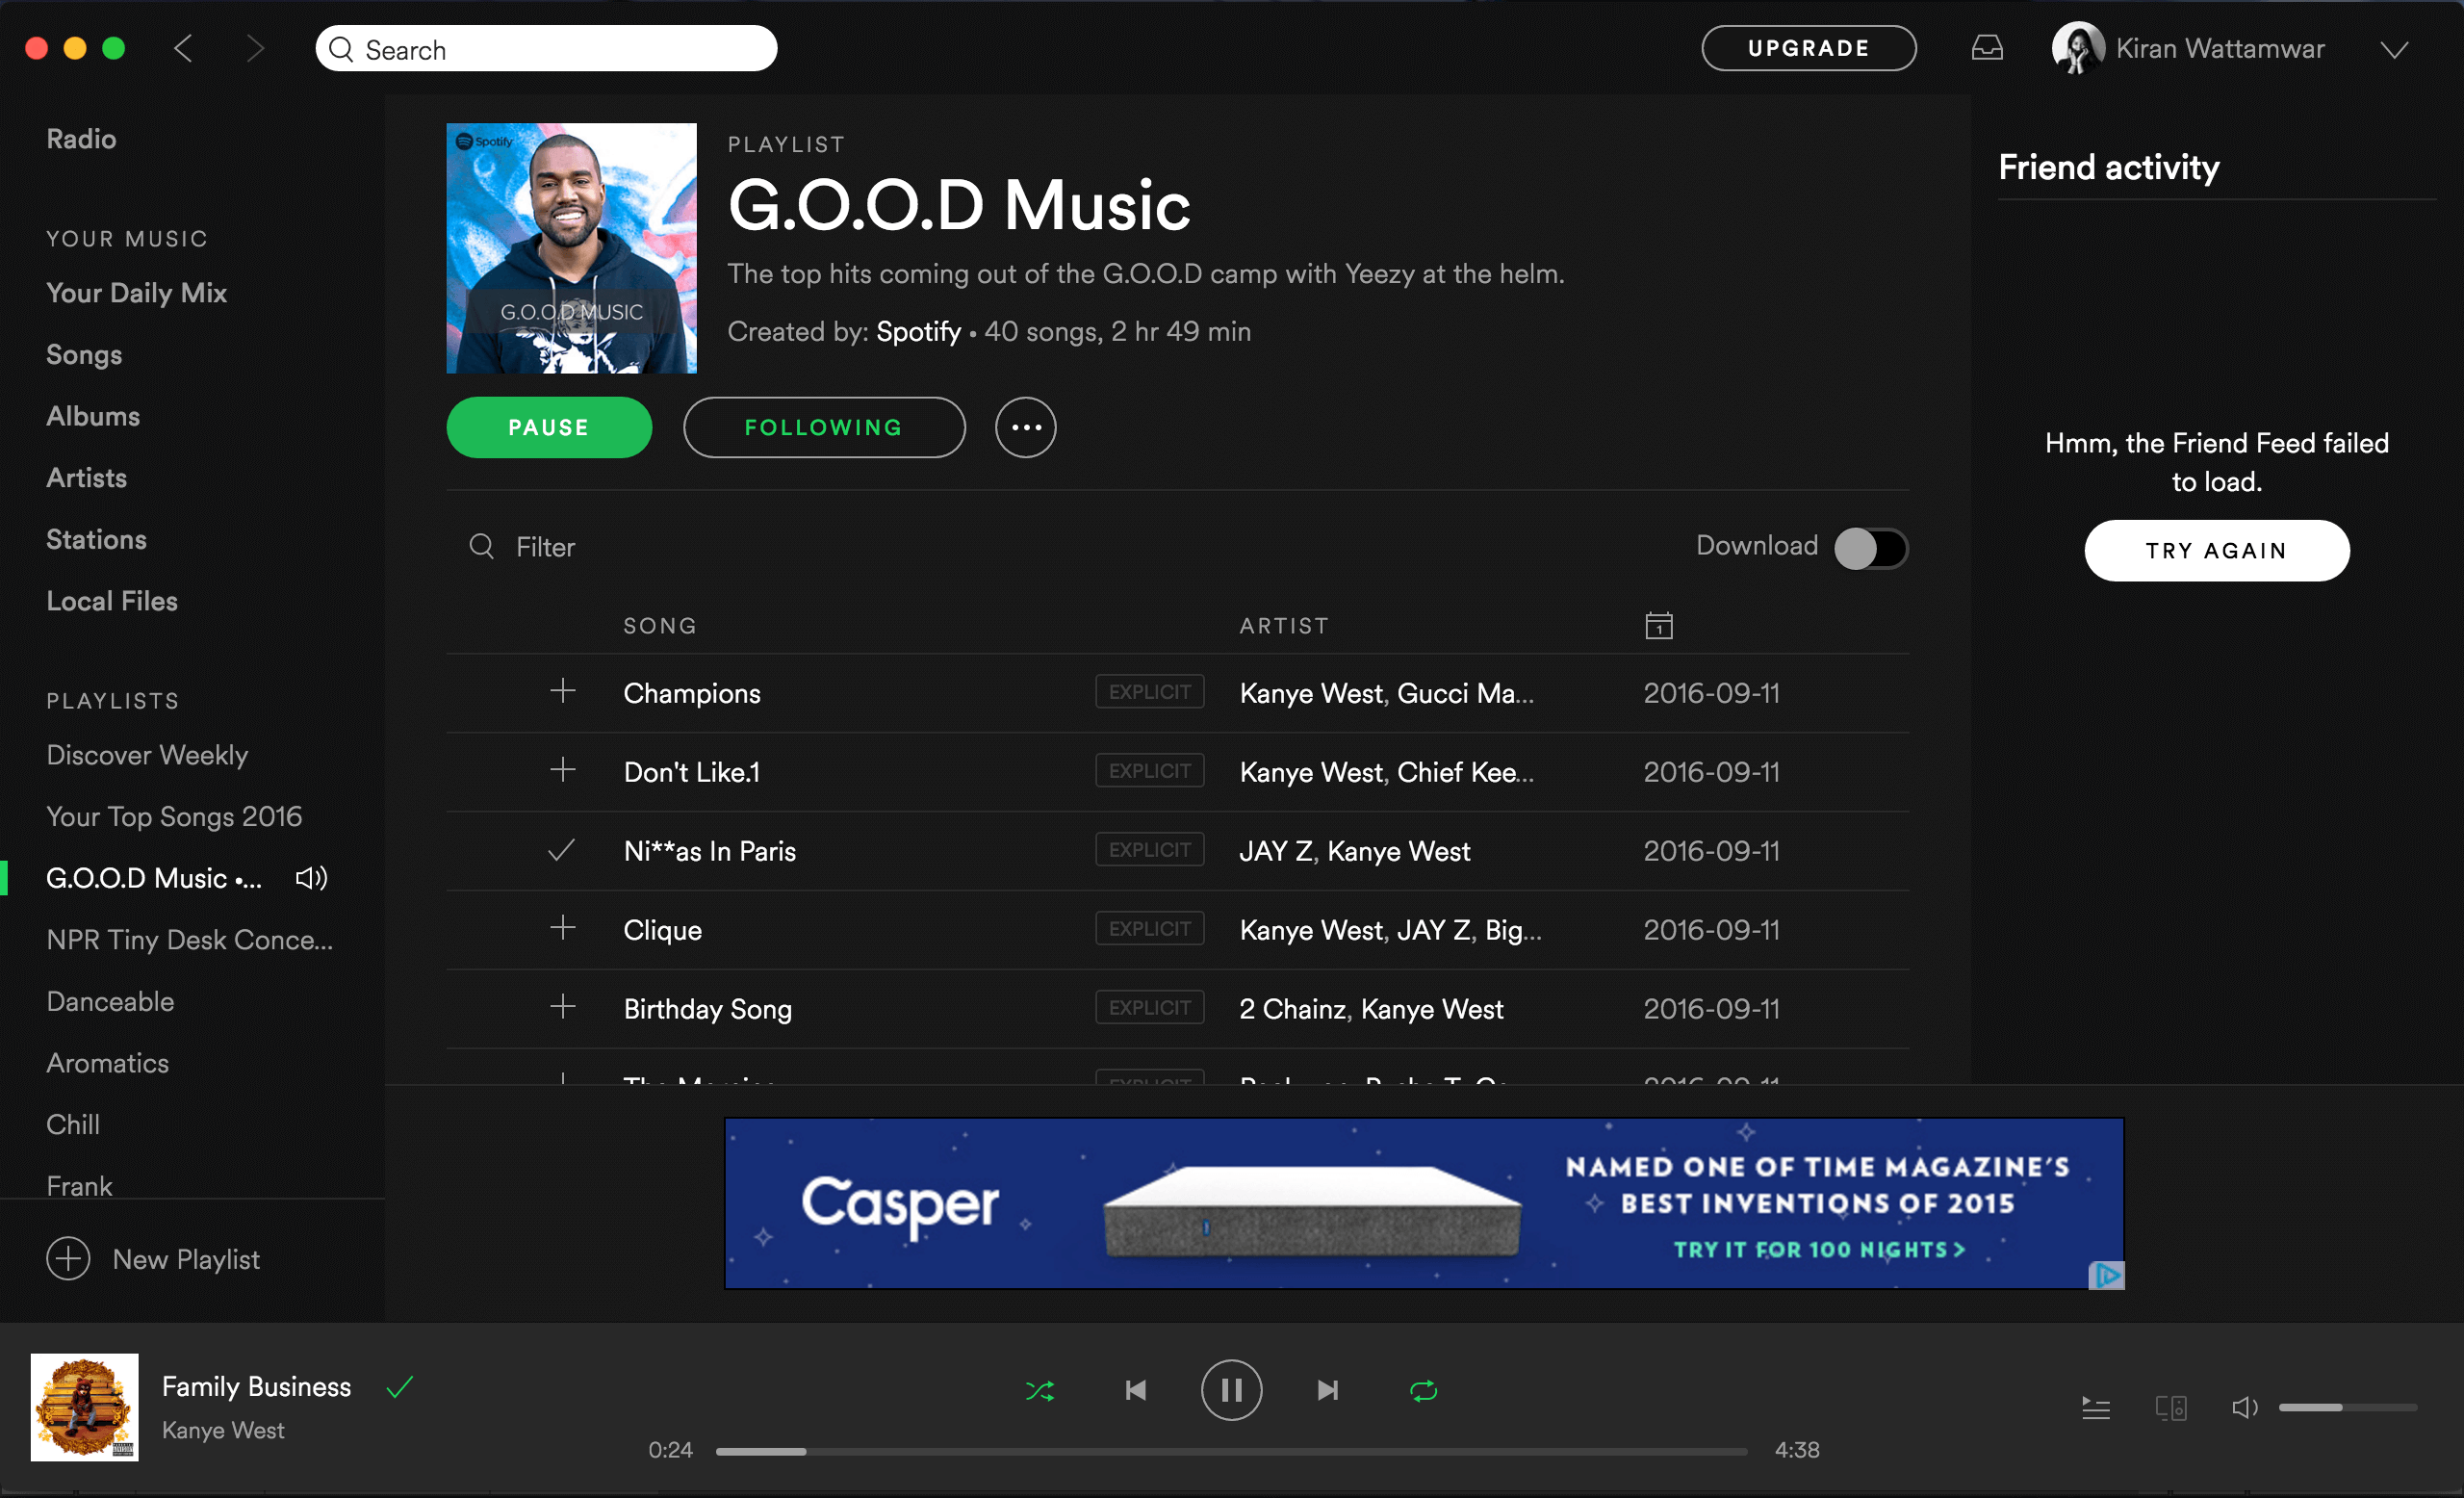Open Radio in sidebar
The height and width of the screenshot is (1498, 2464).
pos(81,139)
